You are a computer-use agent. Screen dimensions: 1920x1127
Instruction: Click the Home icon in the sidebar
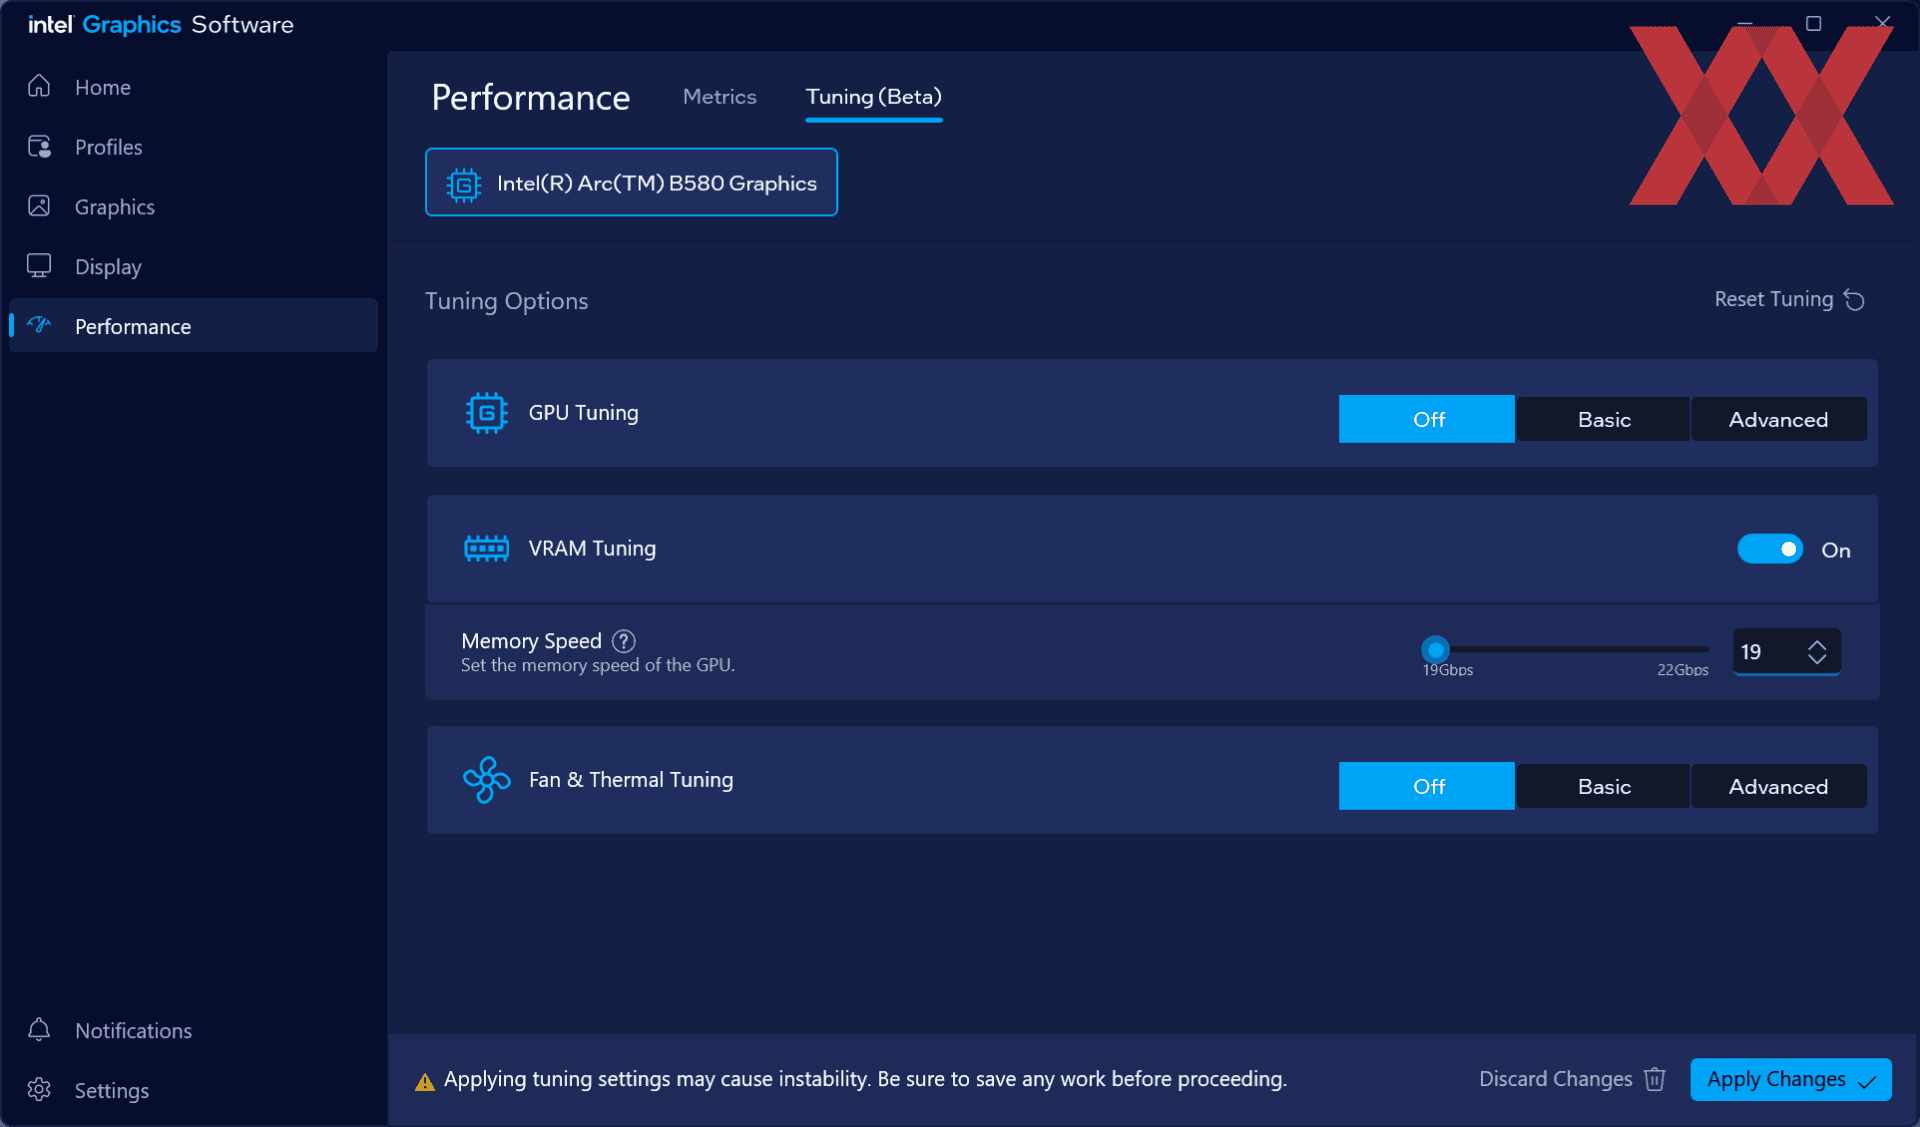pyautogui.click(x=39, y=87)
